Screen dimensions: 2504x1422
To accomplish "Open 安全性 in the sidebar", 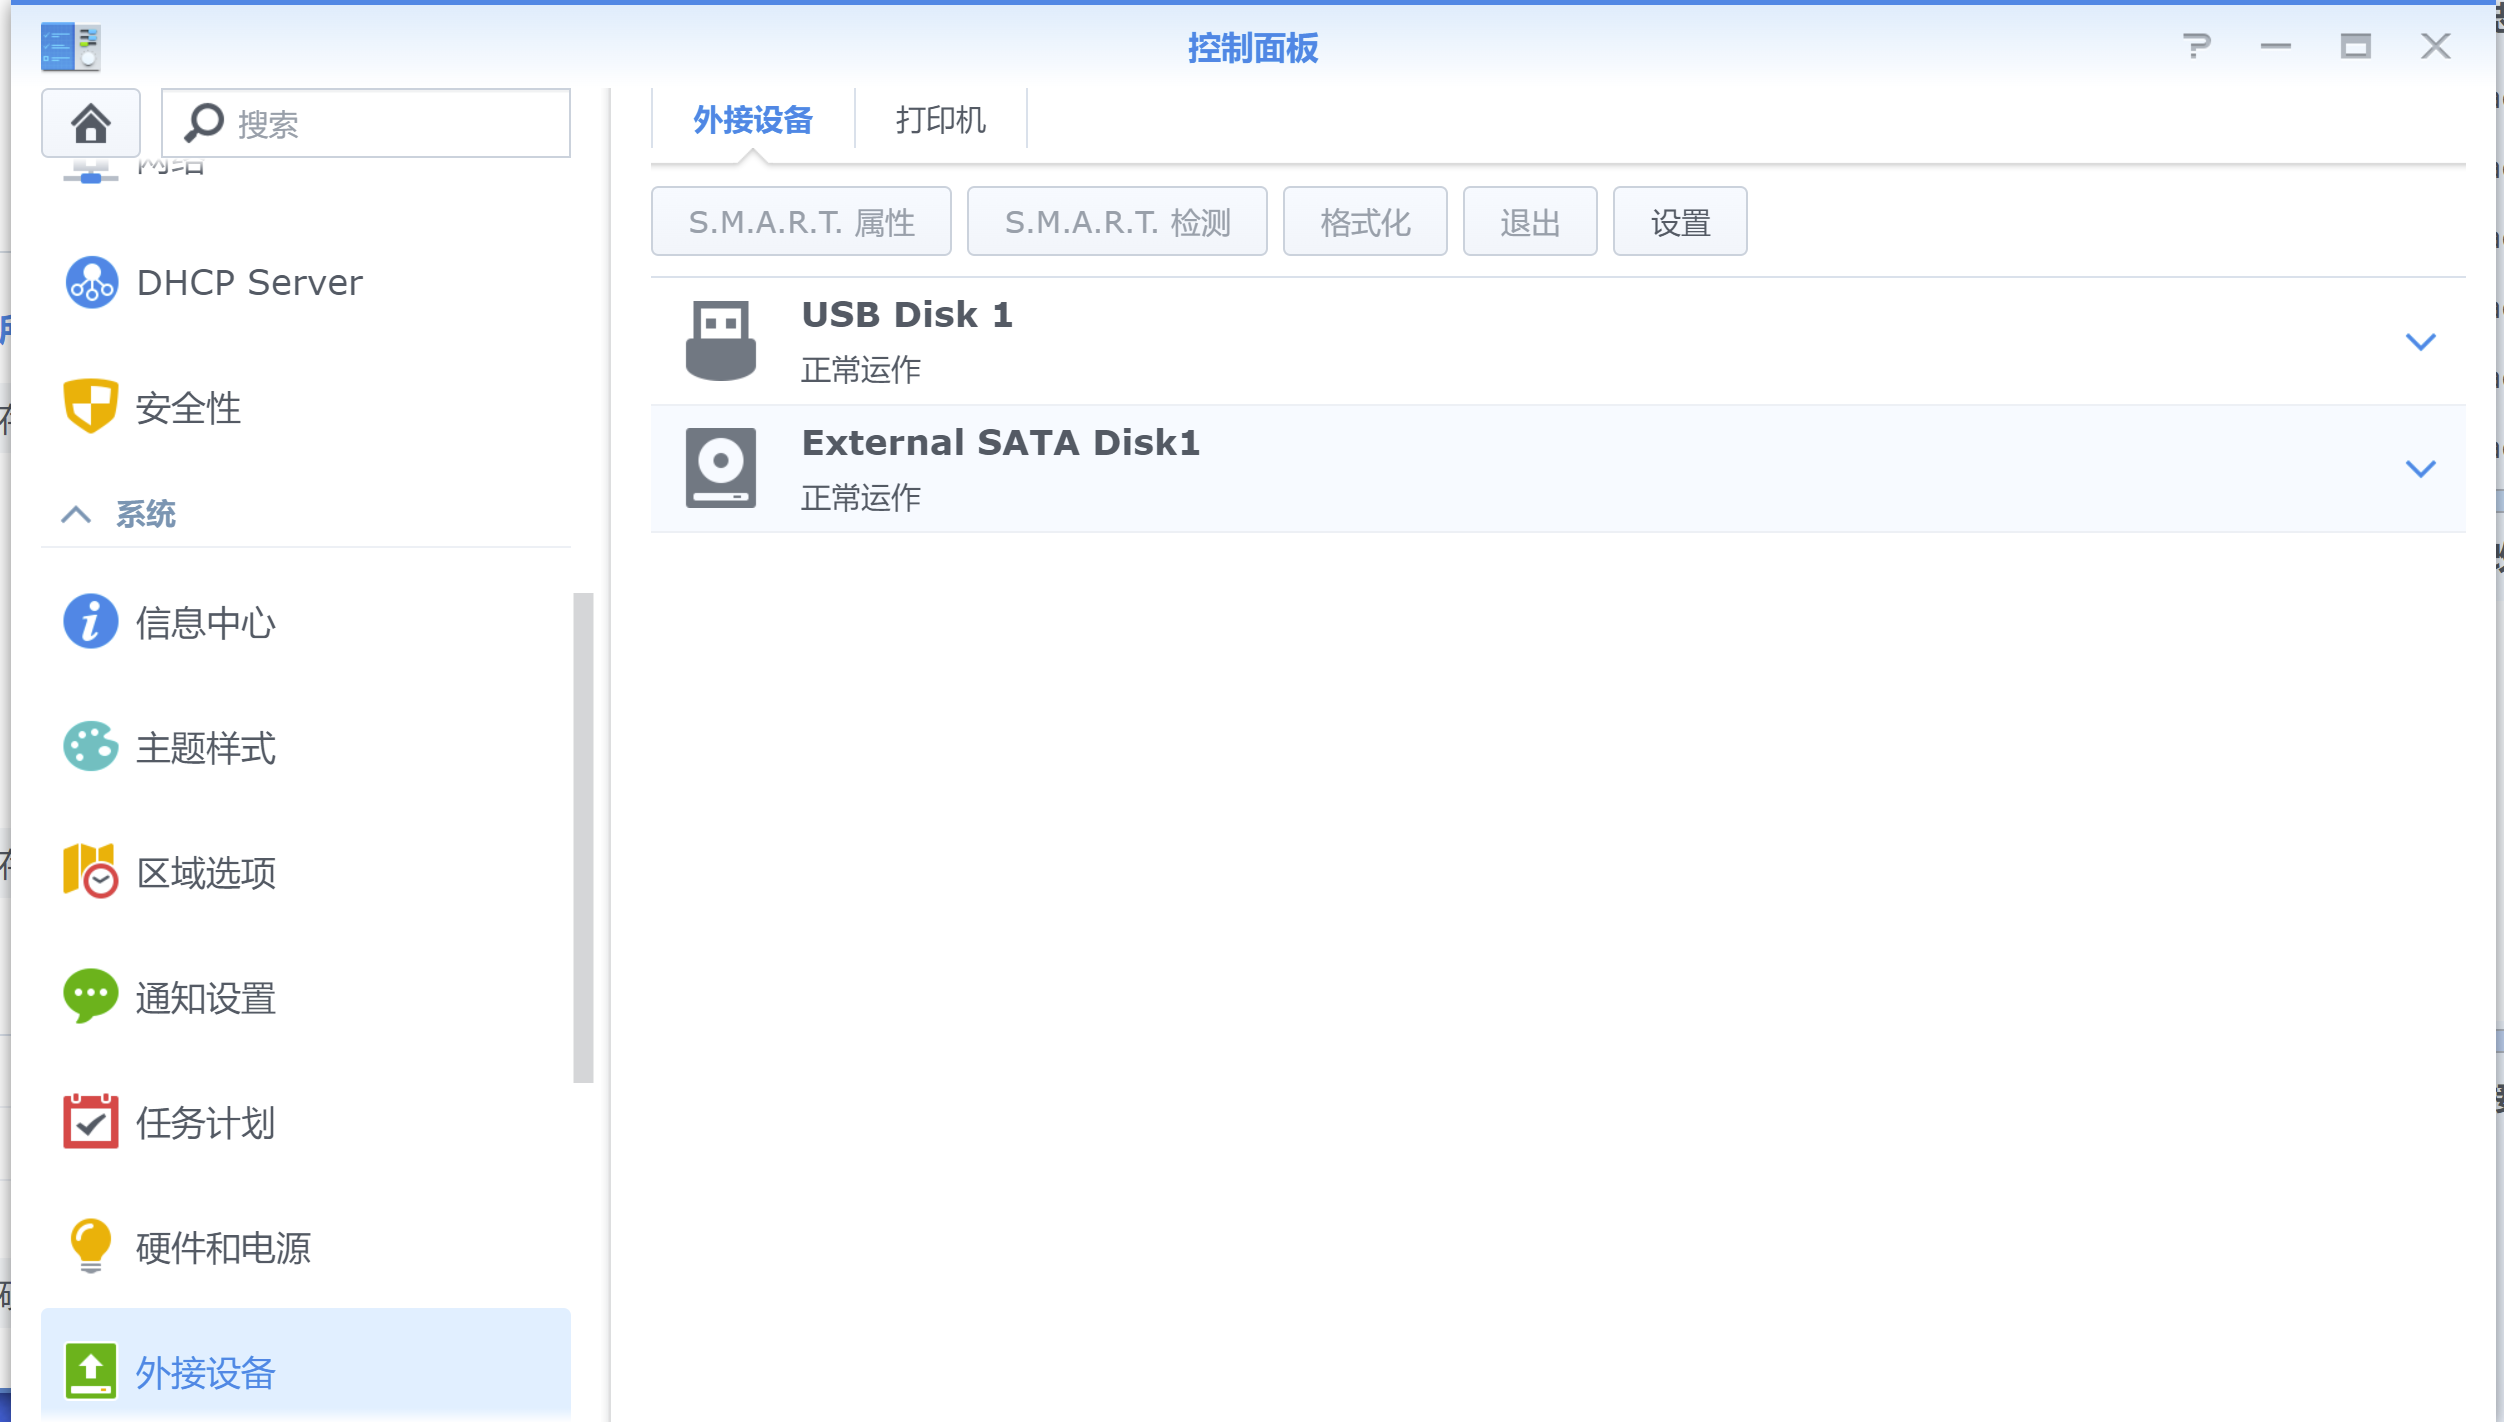I will (x=306, y=406).
